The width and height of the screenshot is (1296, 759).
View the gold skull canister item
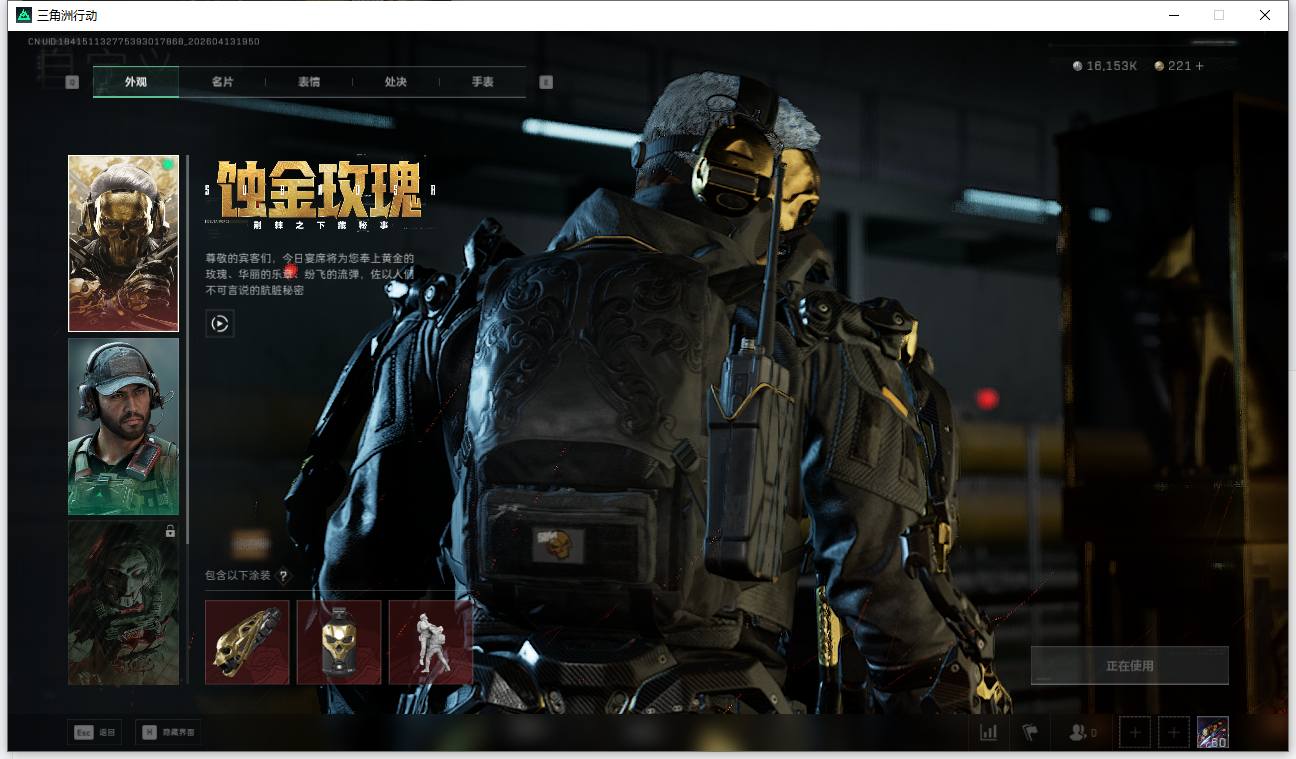tap(339, 642)
